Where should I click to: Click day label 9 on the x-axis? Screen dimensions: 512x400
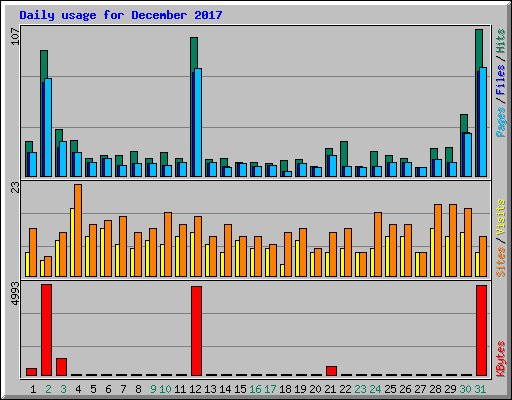tap(153, 389)
